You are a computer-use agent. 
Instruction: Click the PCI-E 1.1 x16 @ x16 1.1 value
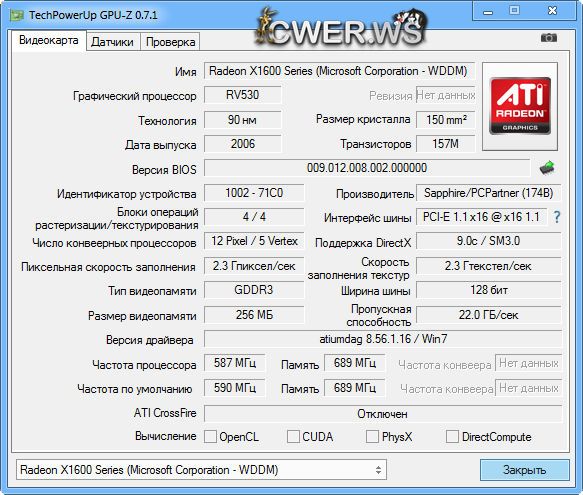(481, 217)
